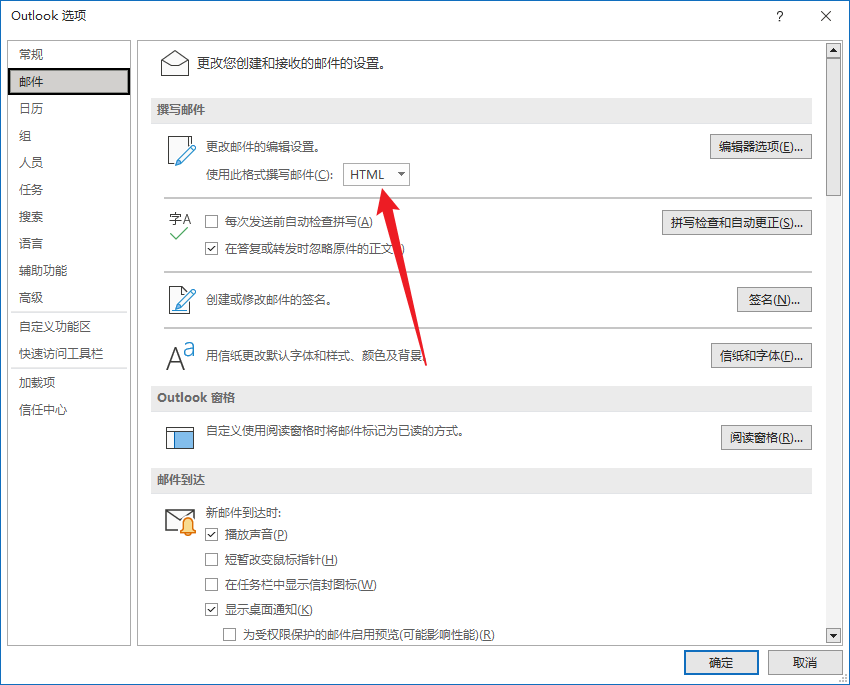Click the Aa stationery and fonts icon
Viewport: 850px width, 685px height.
[180, 356]
